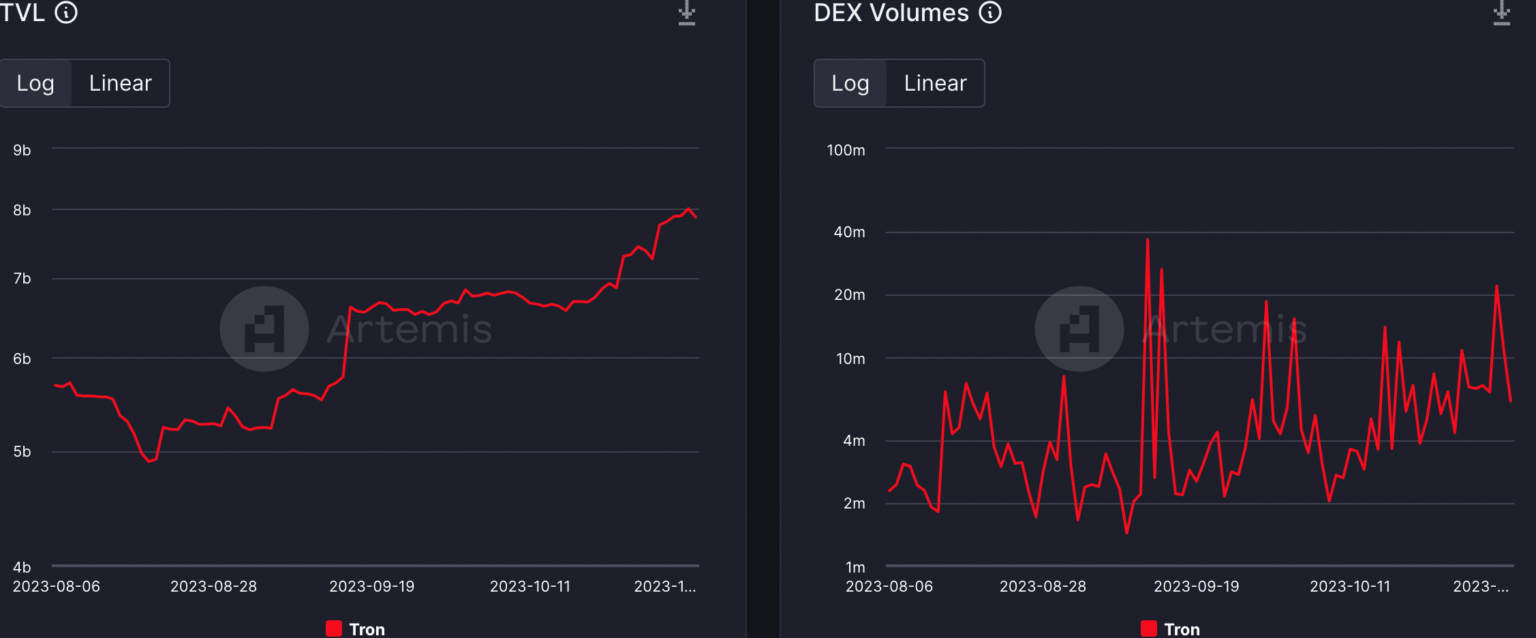This screenshot has height=638, width=1536.
Task: Click the Artemis logo watermark on DEX Volumes chart
Action: 1079,329
